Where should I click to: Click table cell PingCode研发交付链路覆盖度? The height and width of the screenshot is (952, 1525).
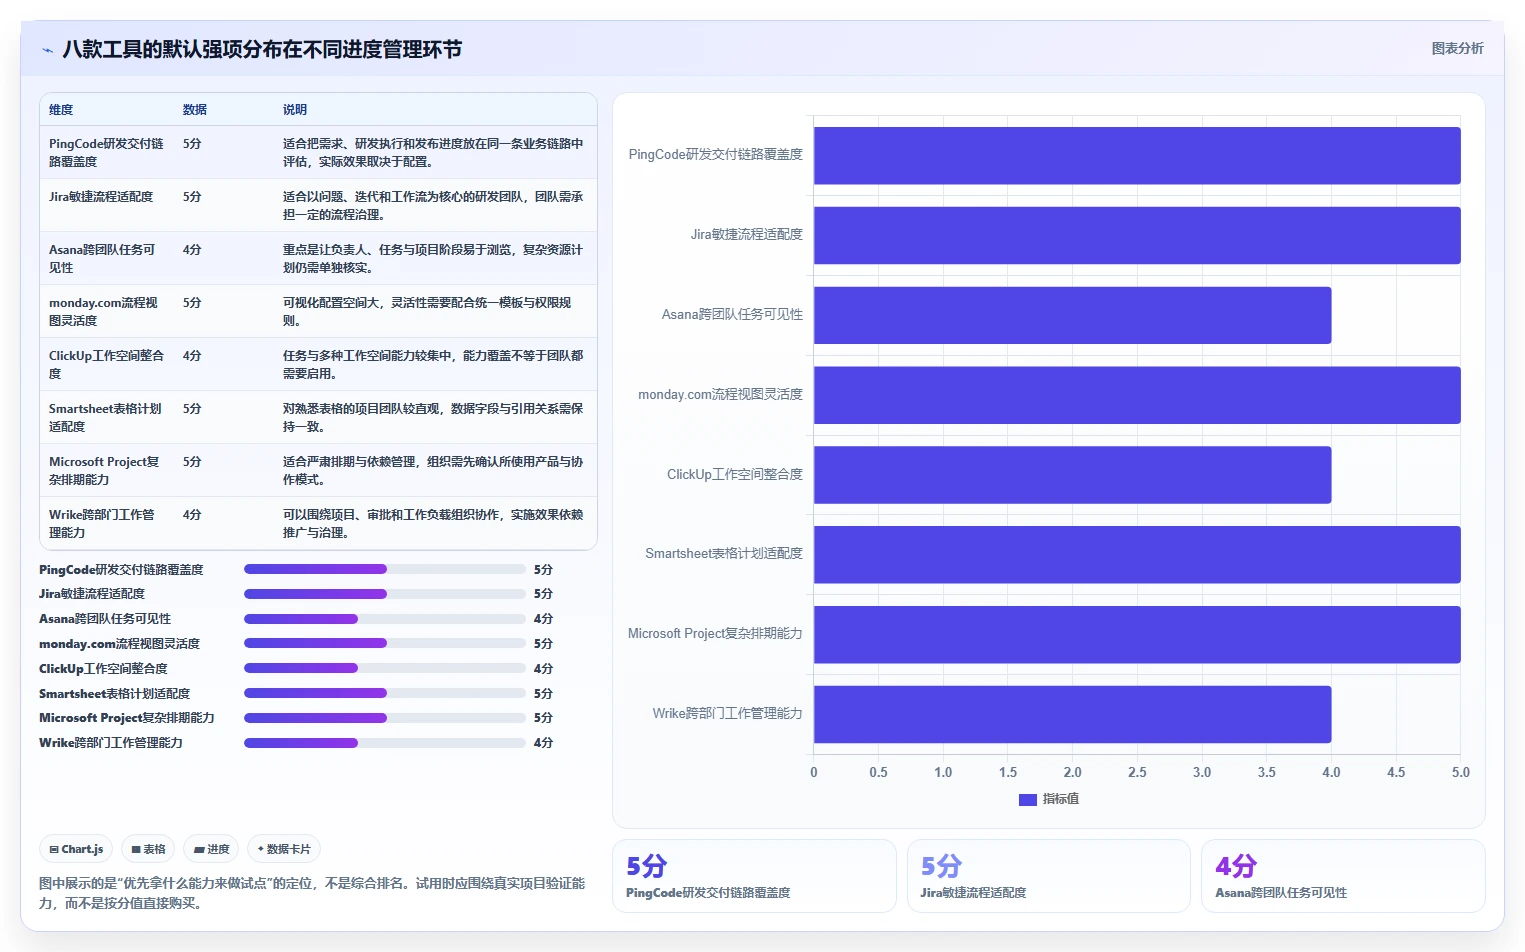pyautogui.click(x=106, y=153)
